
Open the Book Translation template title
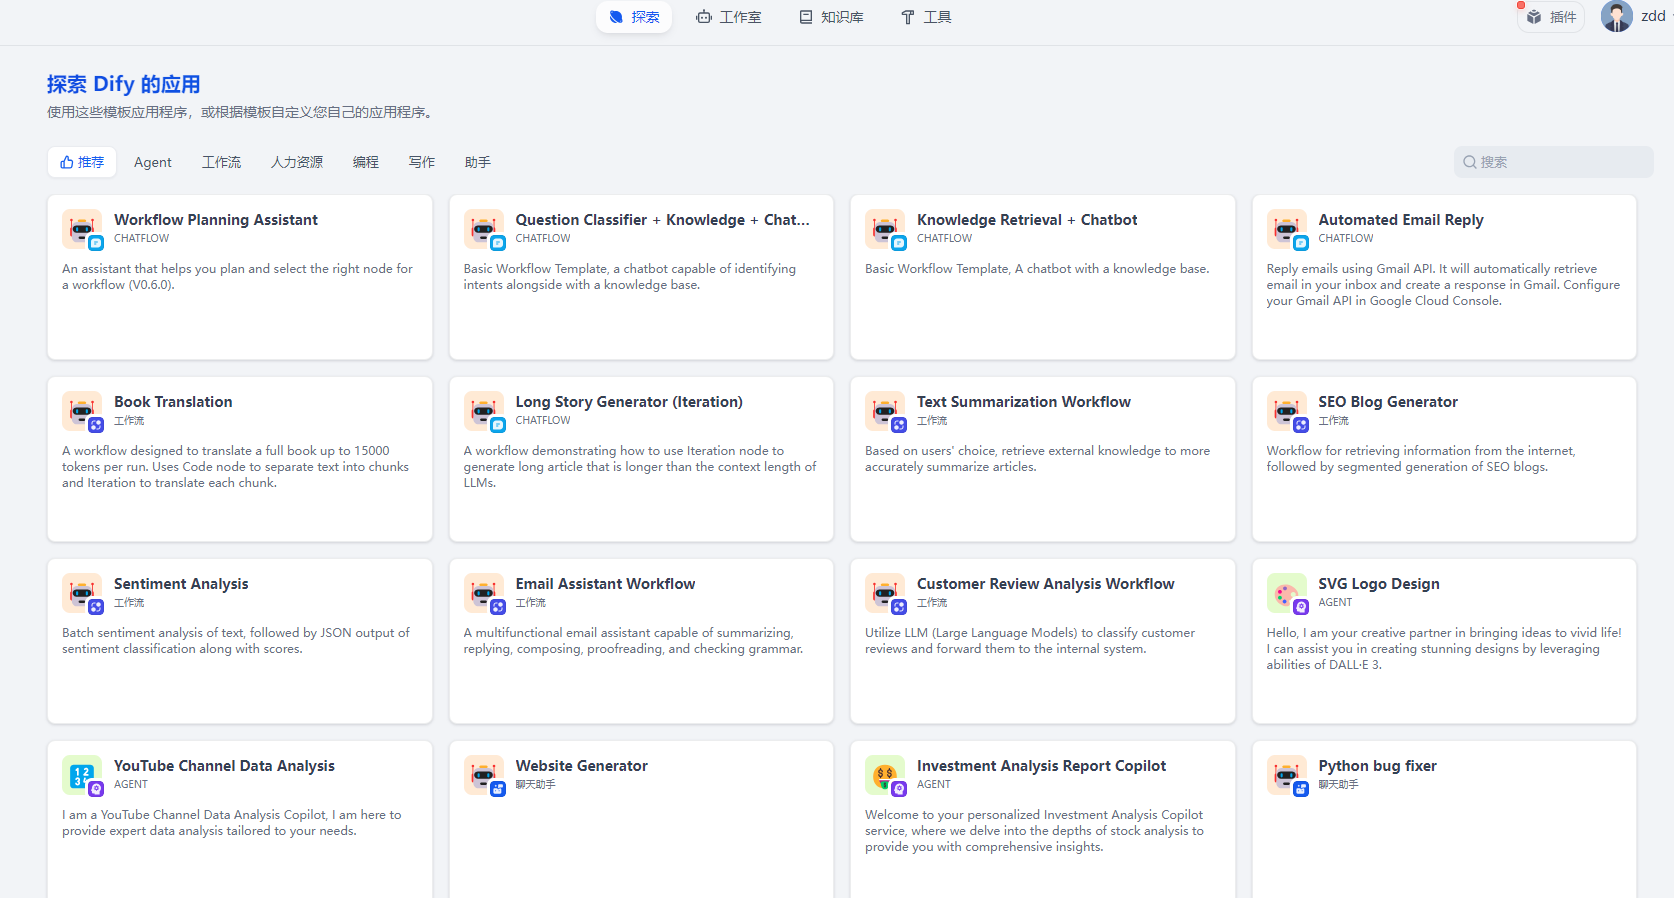click(173, 402)
